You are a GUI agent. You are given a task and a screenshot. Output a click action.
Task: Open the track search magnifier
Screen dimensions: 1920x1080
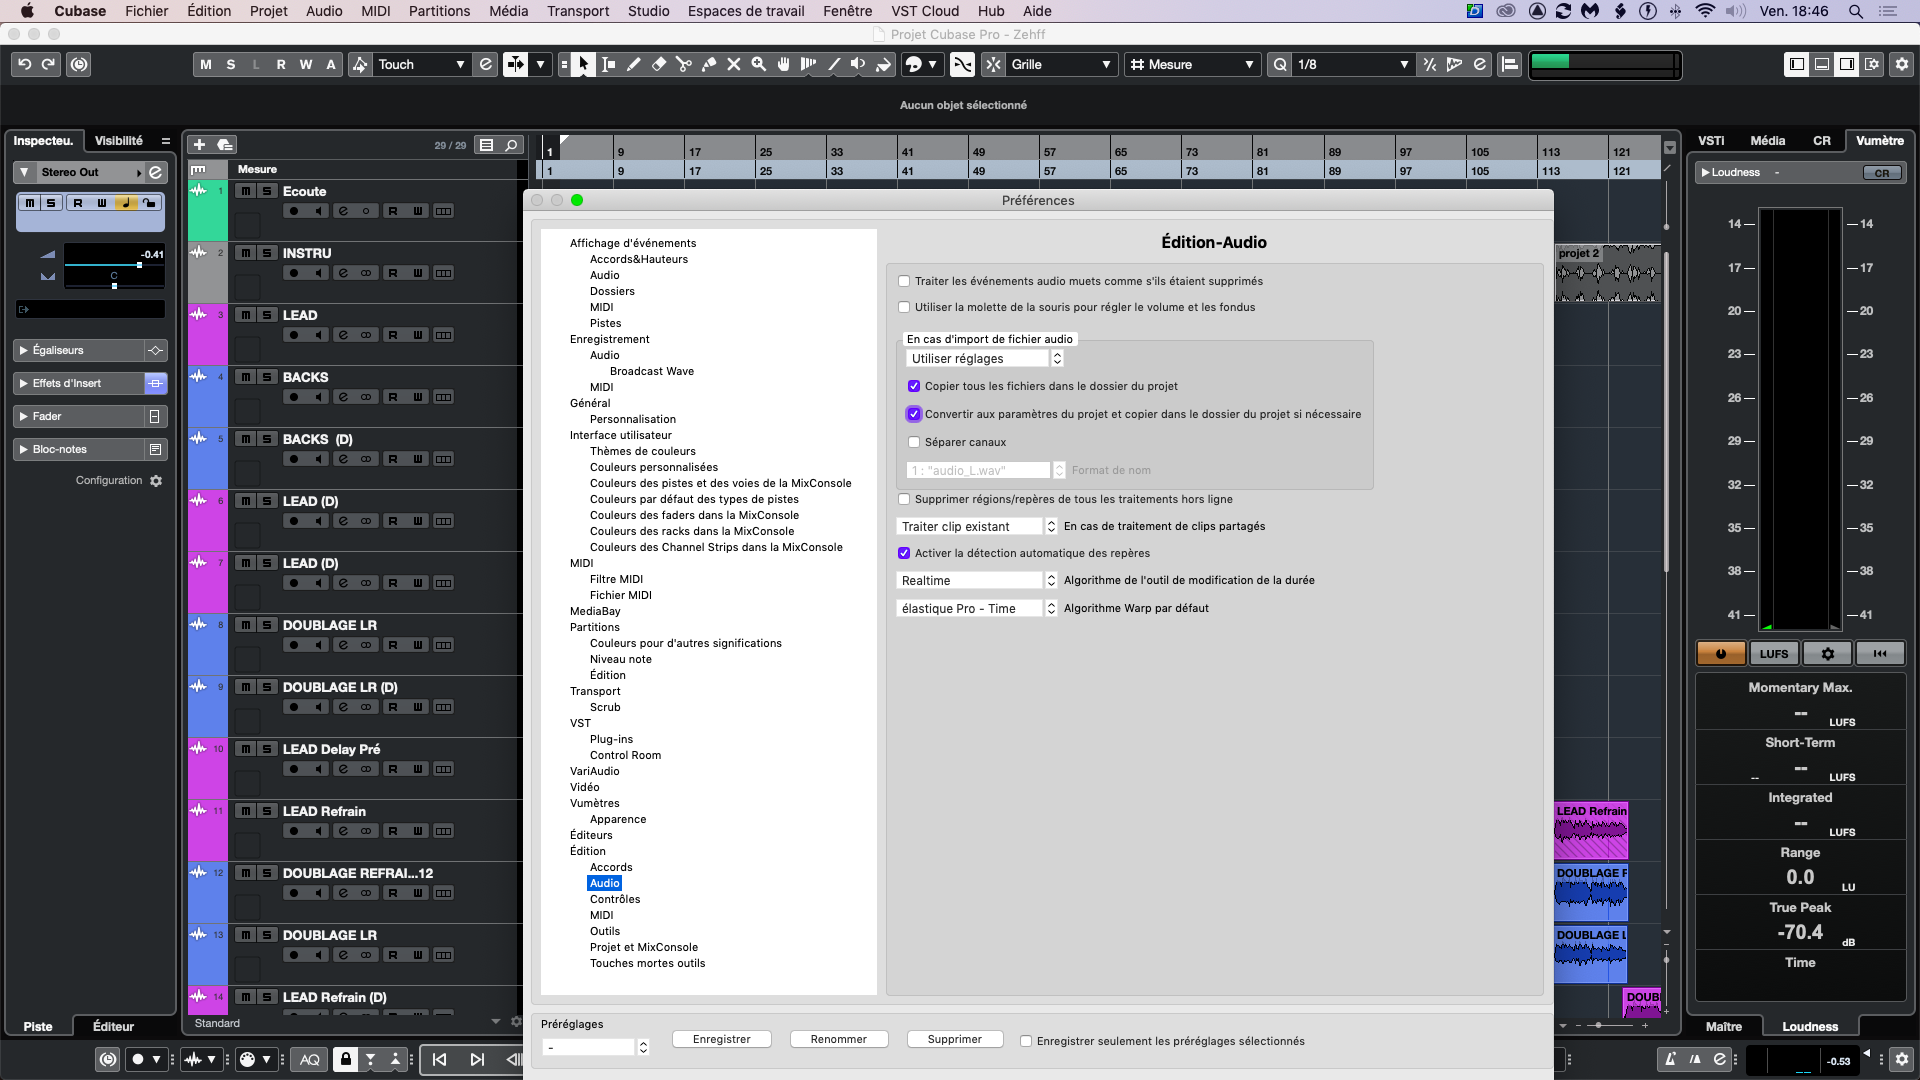[511, 145]
